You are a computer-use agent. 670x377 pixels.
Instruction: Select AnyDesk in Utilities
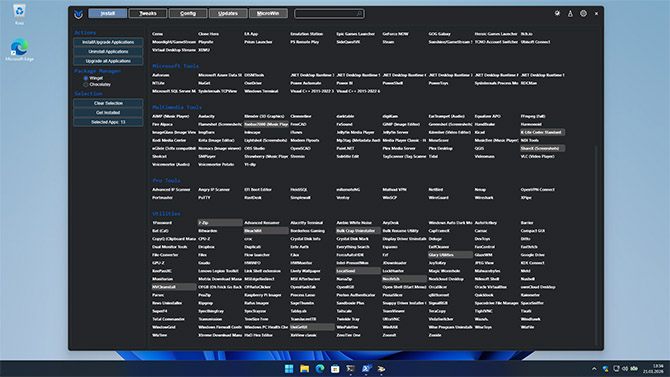point(391,223)
